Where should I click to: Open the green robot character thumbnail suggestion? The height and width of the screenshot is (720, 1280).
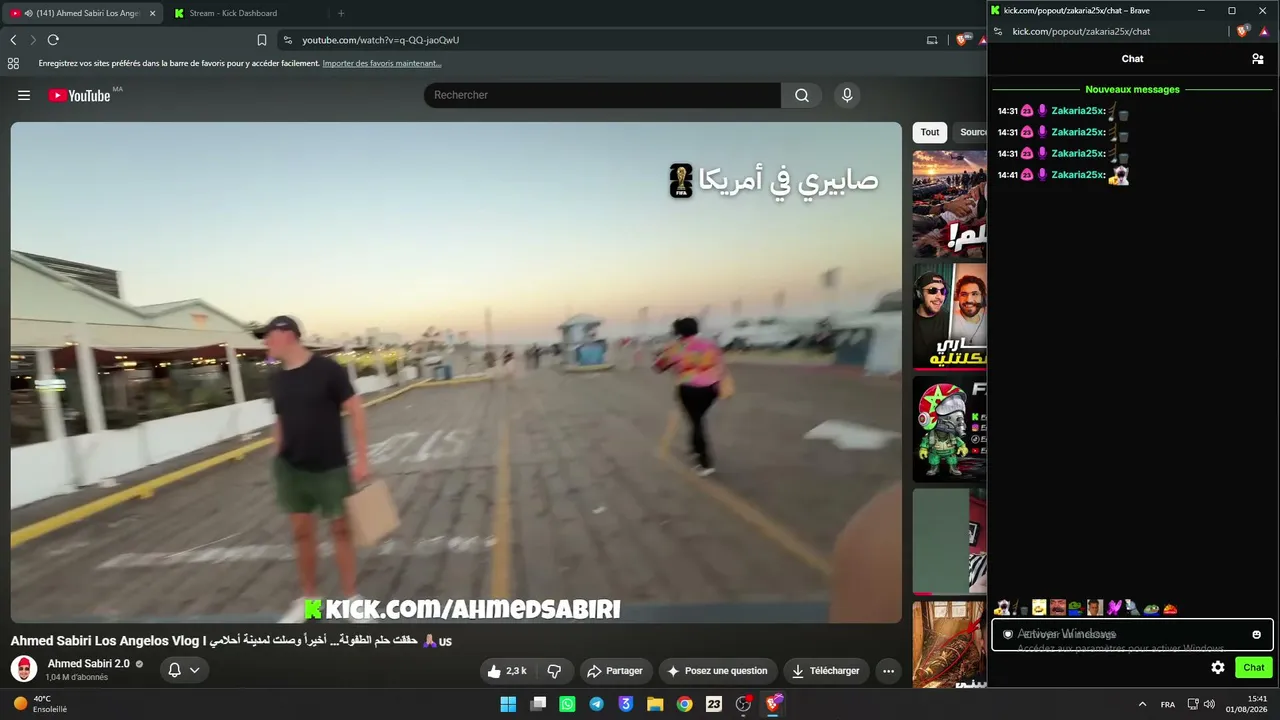pyautogui.click(x=949, y=429)
